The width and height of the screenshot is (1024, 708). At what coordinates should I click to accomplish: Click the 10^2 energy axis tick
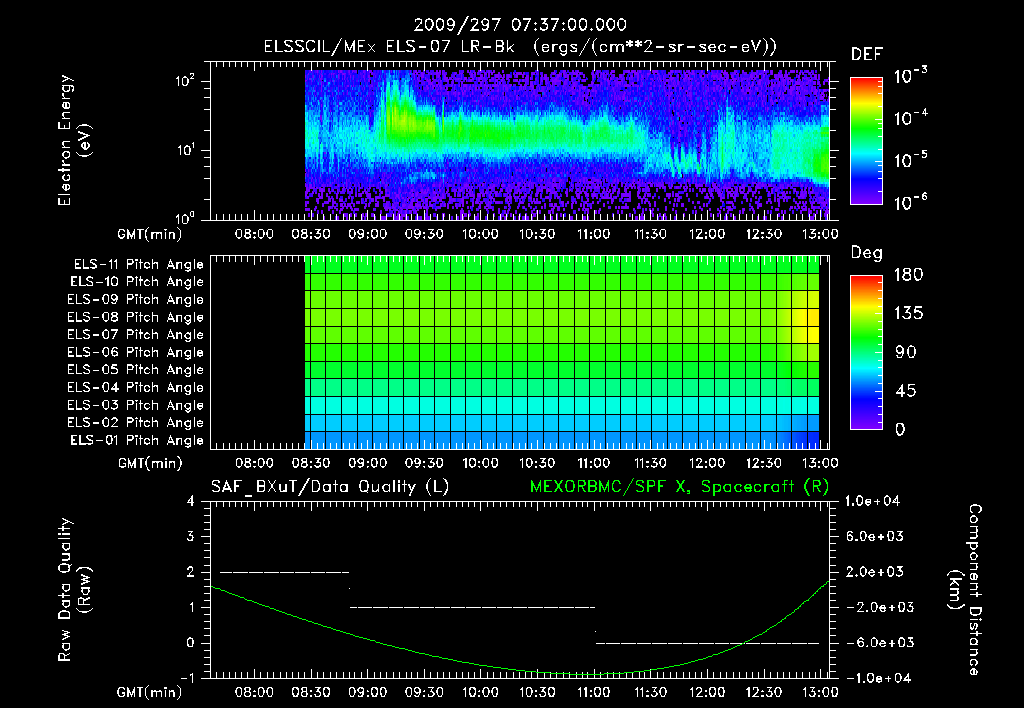click(x=185, y=81)
